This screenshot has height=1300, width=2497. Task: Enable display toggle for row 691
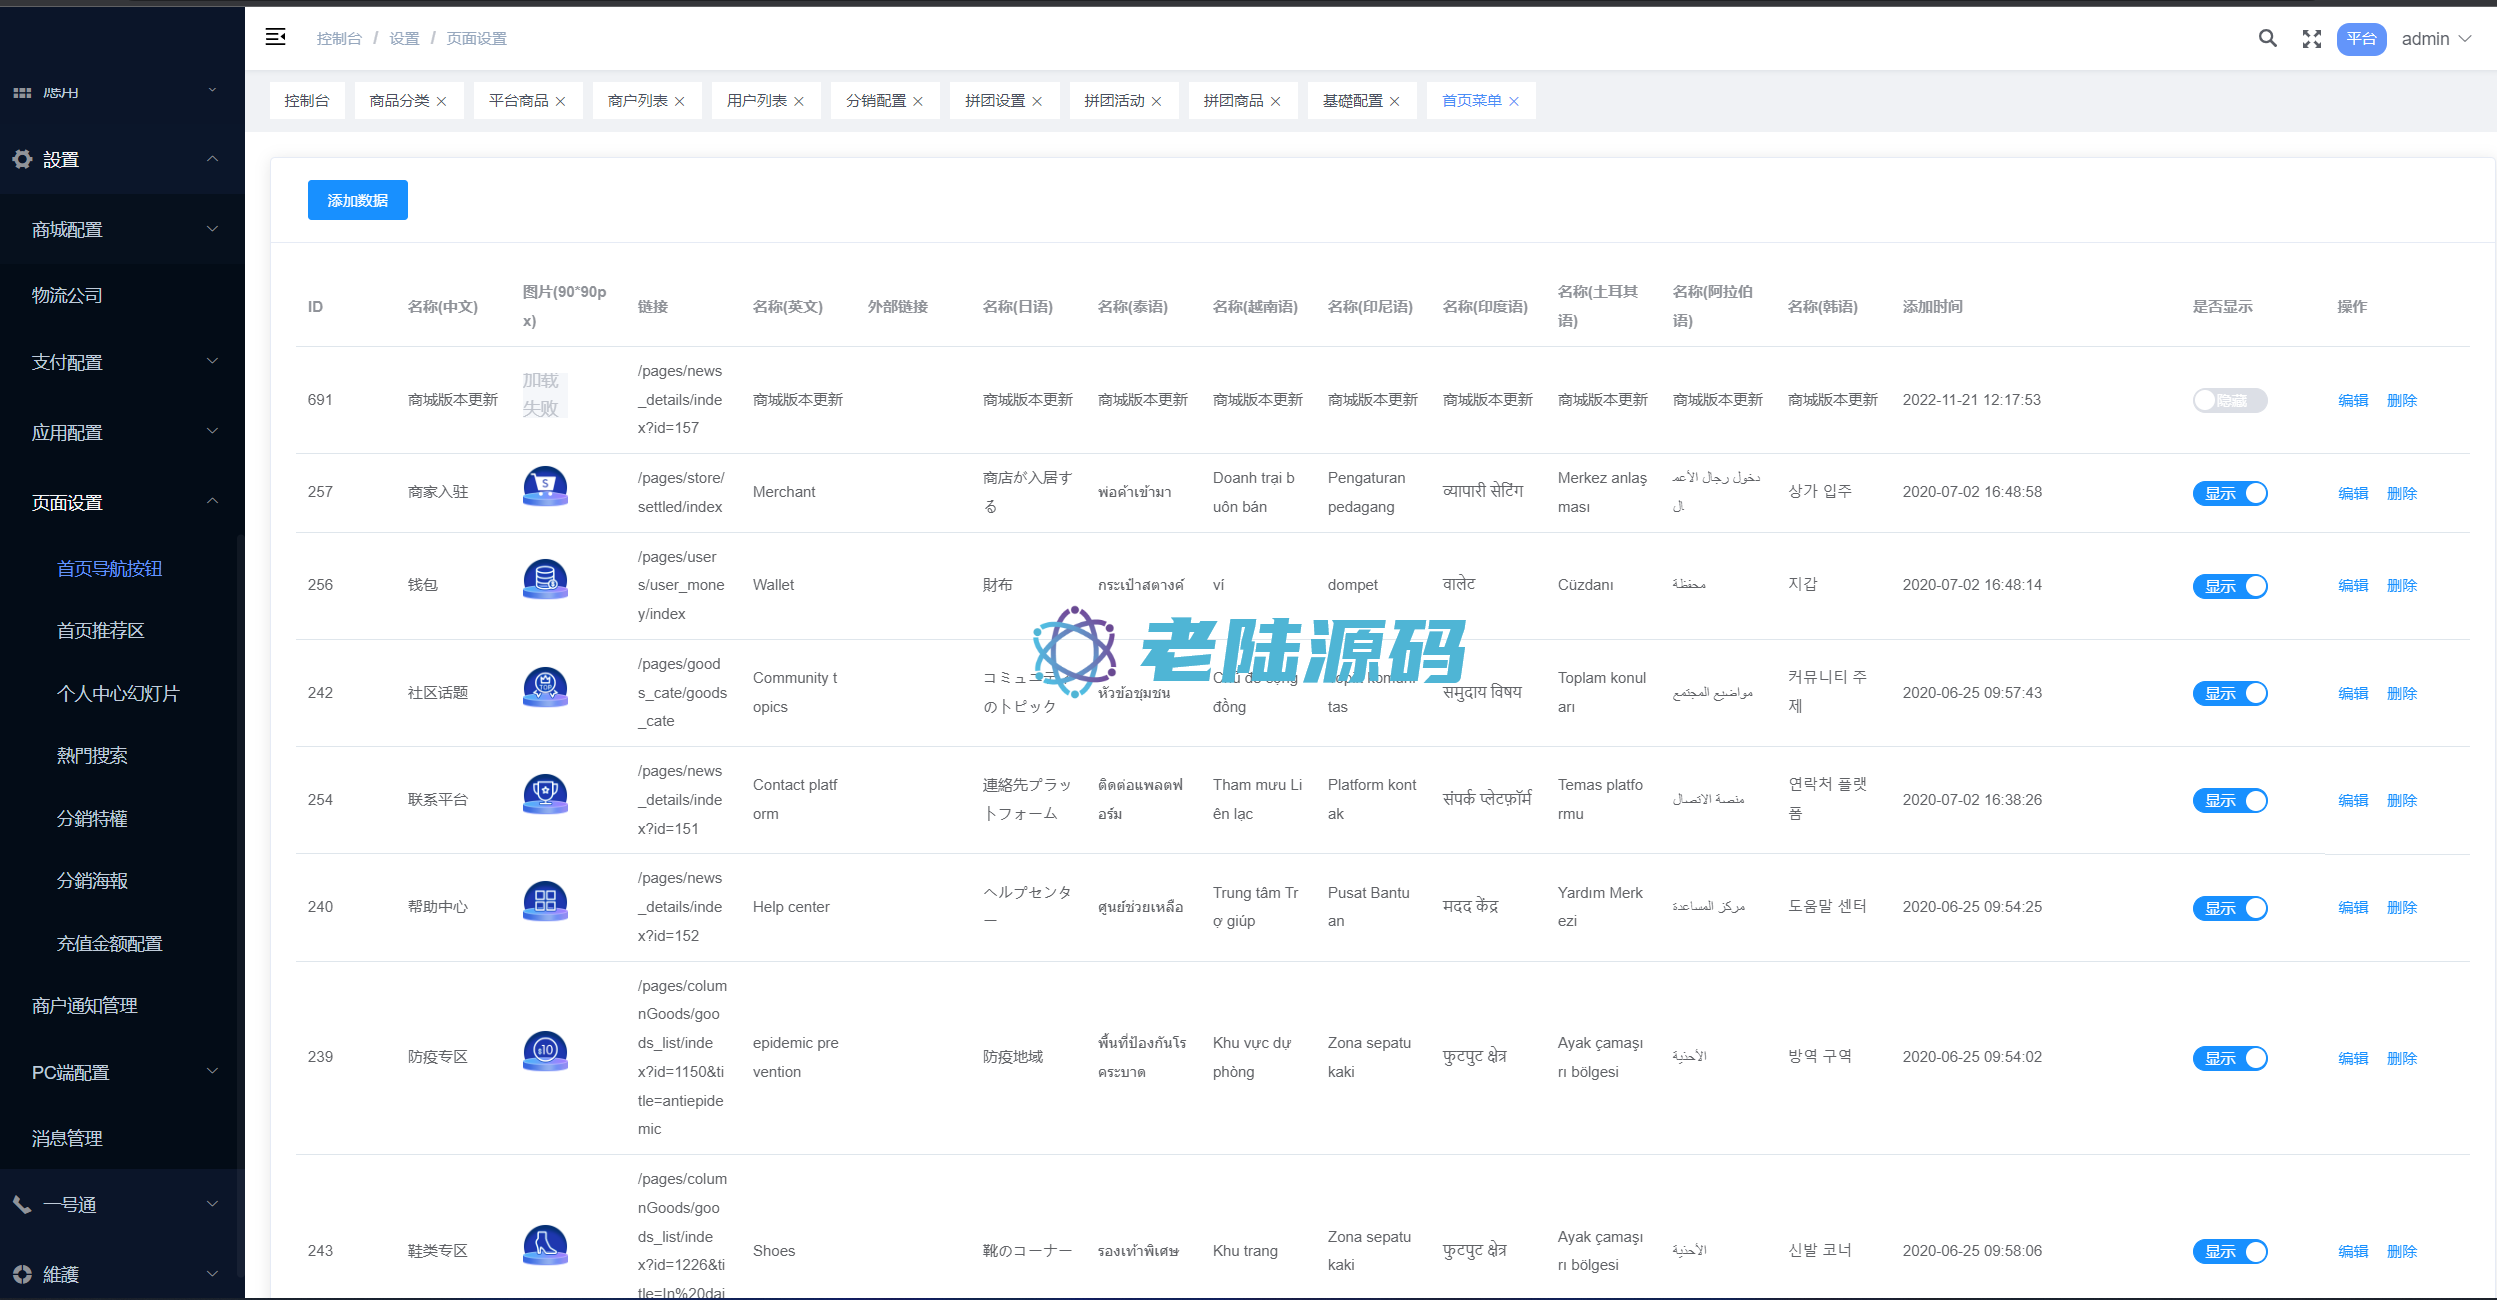click(x=2229, y=400)
